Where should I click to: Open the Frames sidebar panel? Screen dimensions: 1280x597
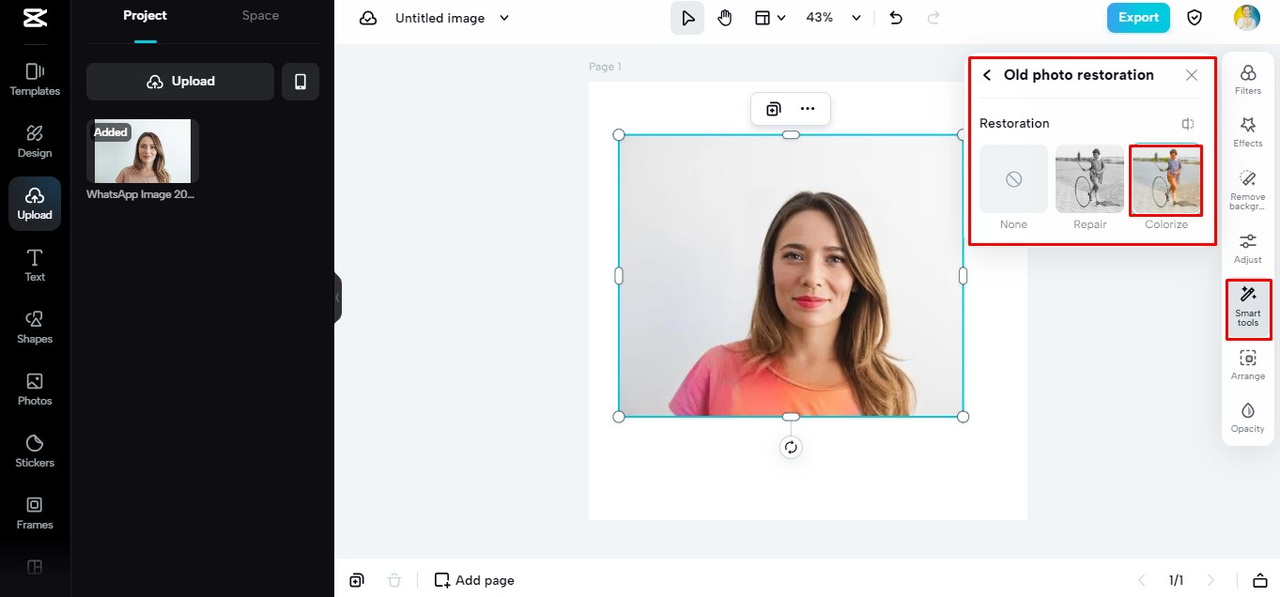pyautogui.click(x=35, y=514)
